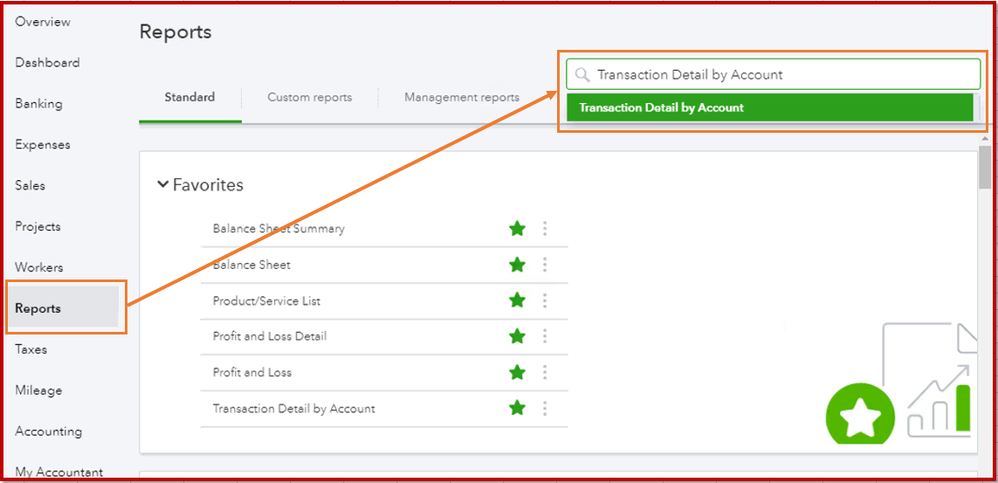Viewport: 998px width, 483px height.
Task: Open the Profit and Loss report
Action: click(252, 372)
